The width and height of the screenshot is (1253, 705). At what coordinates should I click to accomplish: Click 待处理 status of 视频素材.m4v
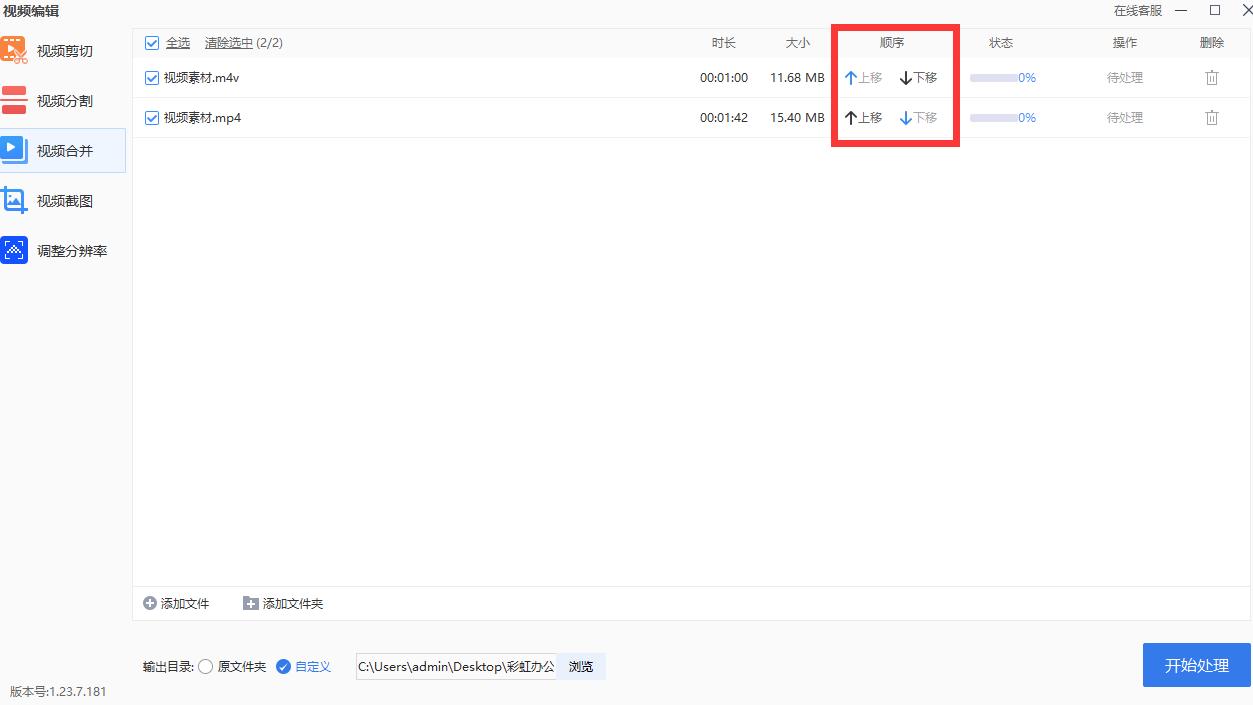pyautogui.click(x=1125, y=77)
